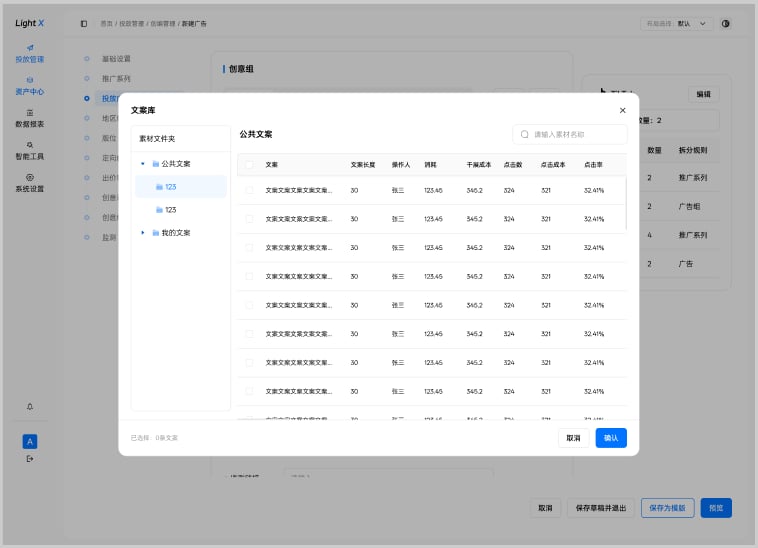Click the Light X logo
Viewport: 758px width, 548px height.
point(29,23)
